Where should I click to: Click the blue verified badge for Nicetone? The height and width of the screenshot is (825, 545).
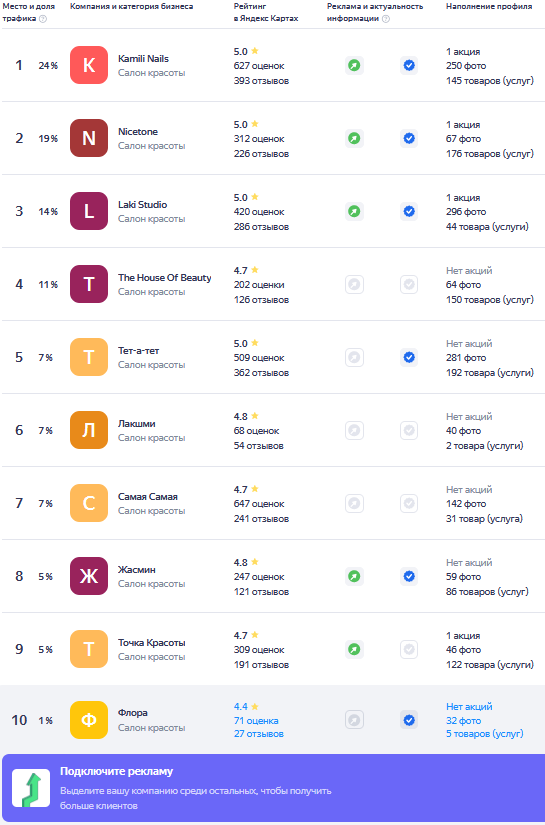409,138
